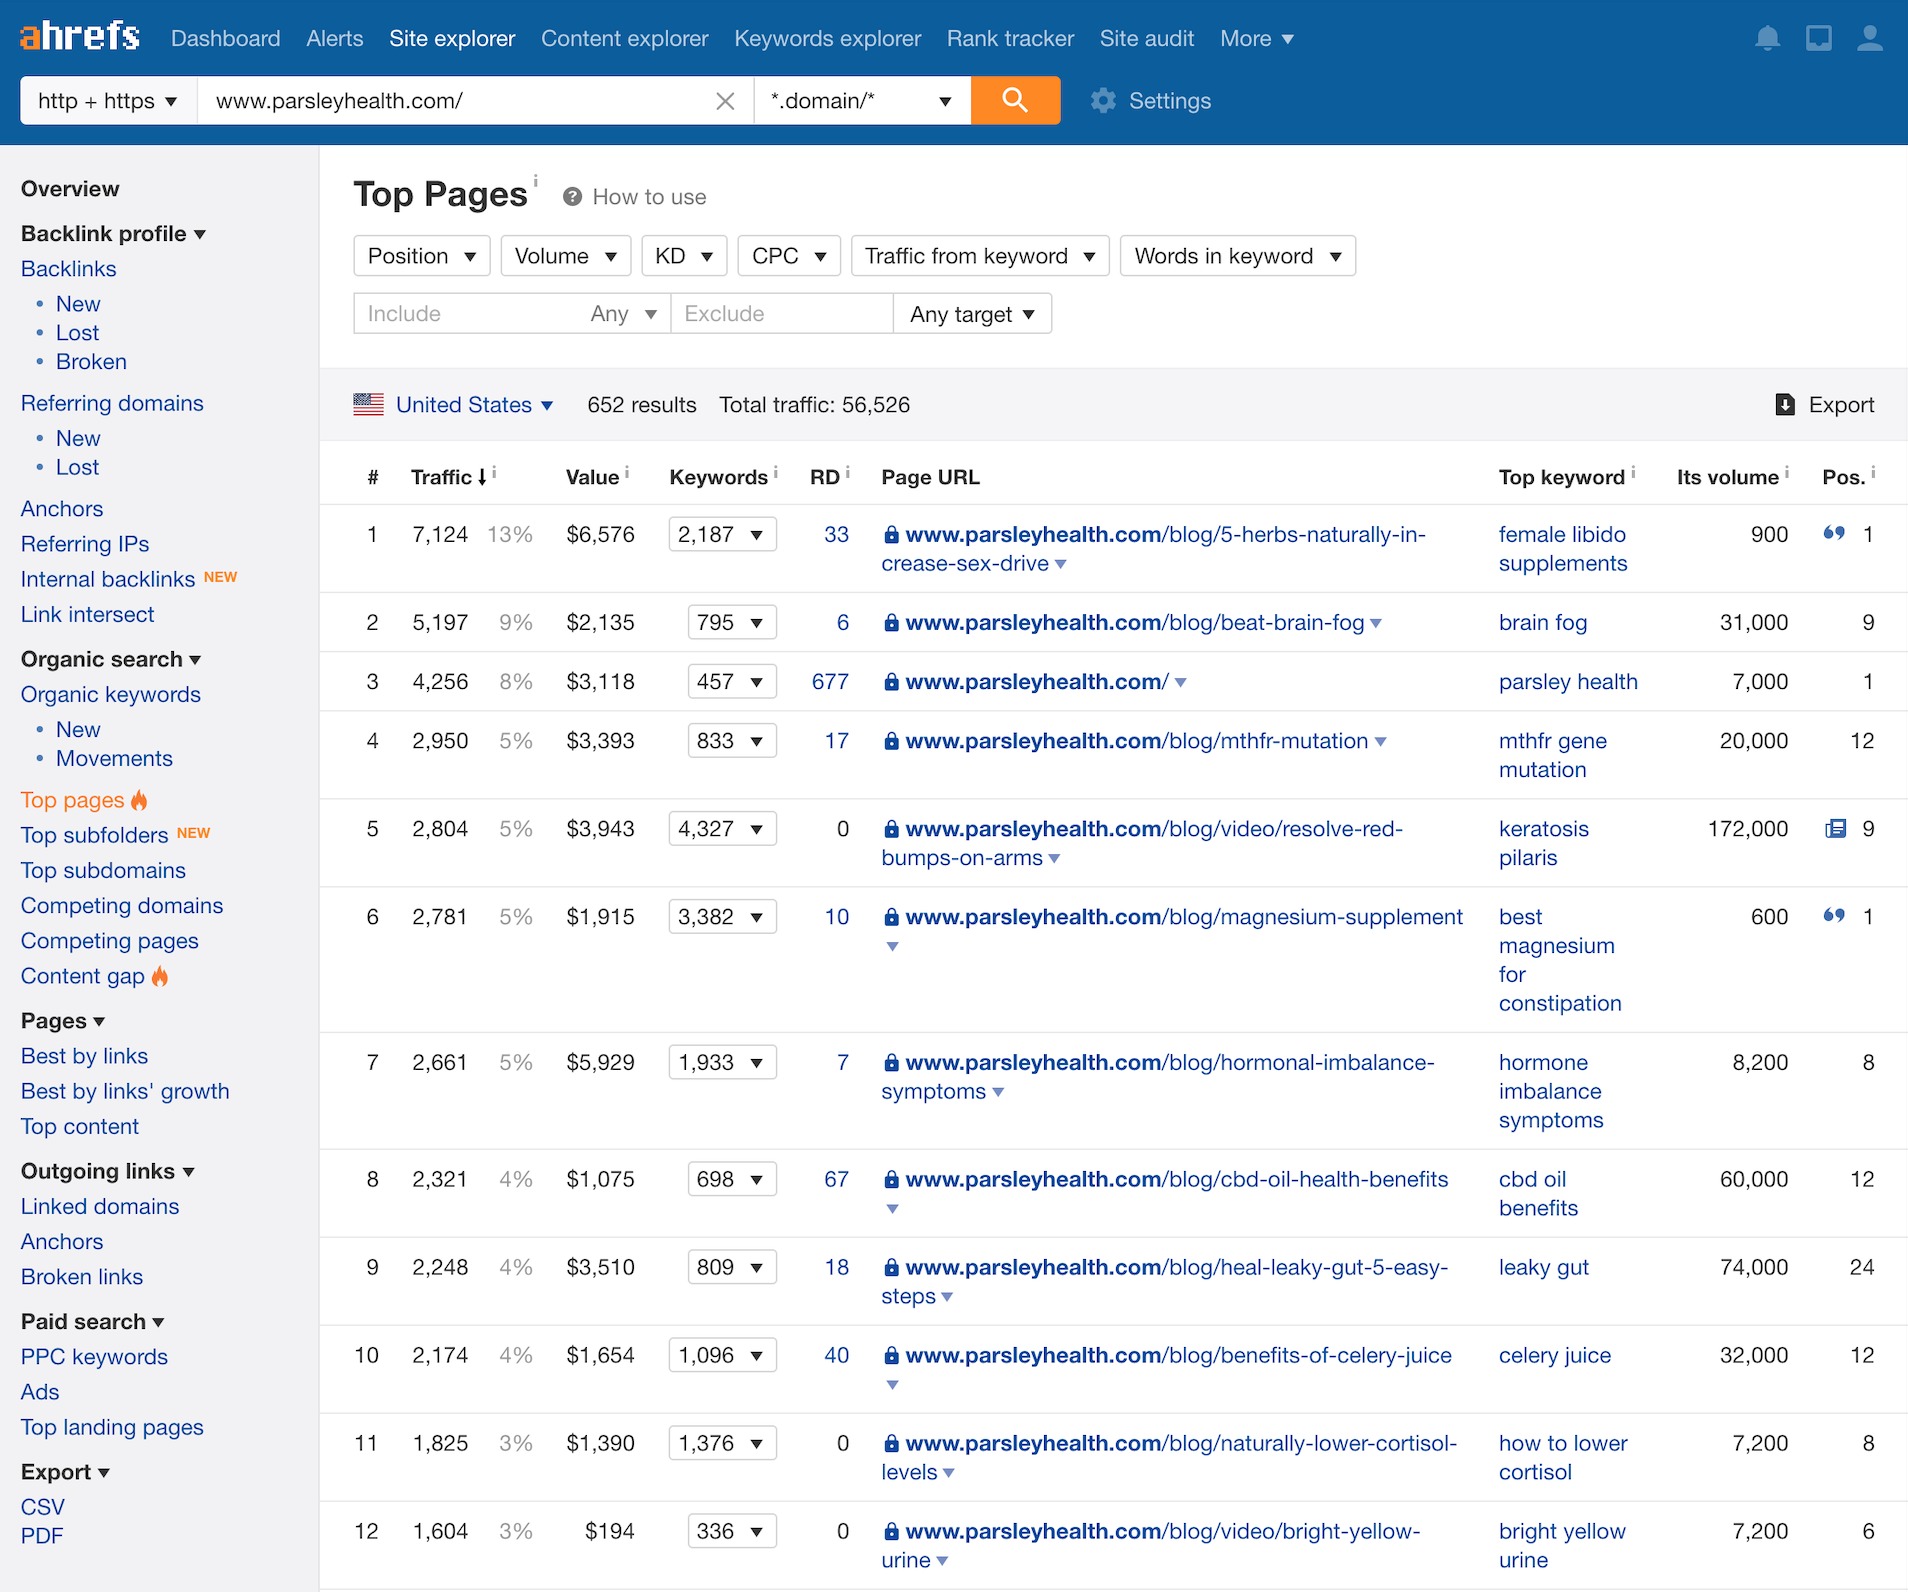Open the CPC filter dropdown
The width and height of the screenshot is (1908, 1592).
click(789, 256)
